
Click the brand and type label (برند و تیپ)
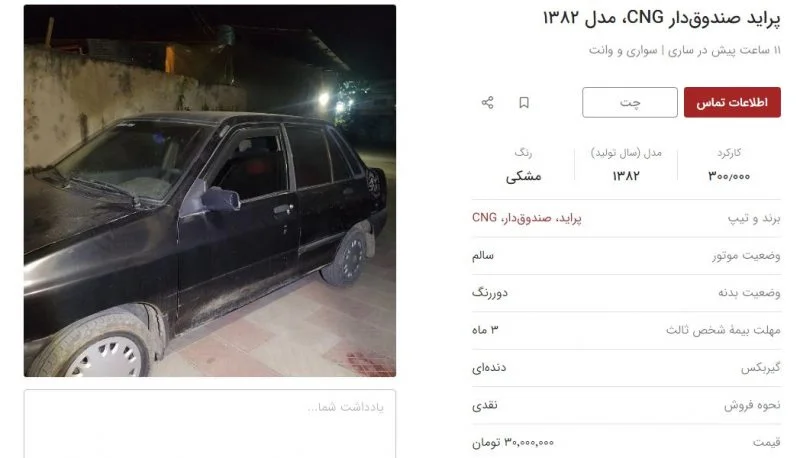point(754,218)
